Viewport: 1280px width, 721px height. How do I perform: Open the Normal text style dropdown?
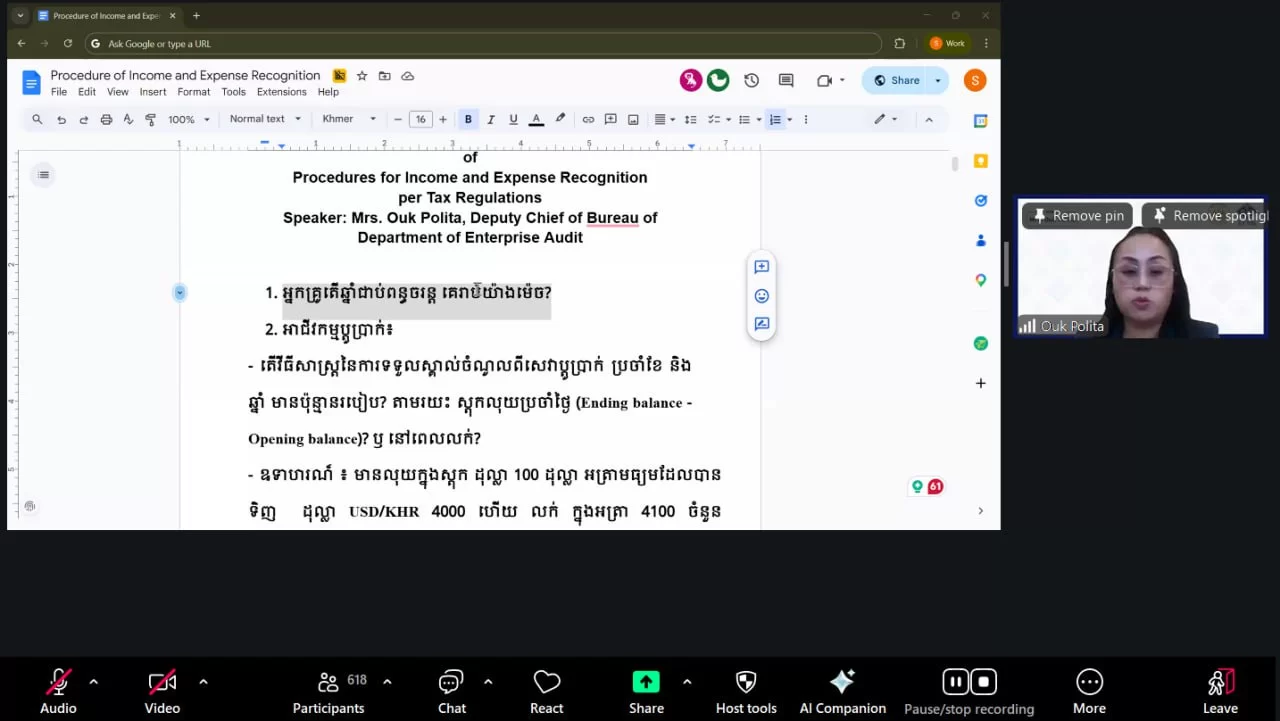coord(265,119)
